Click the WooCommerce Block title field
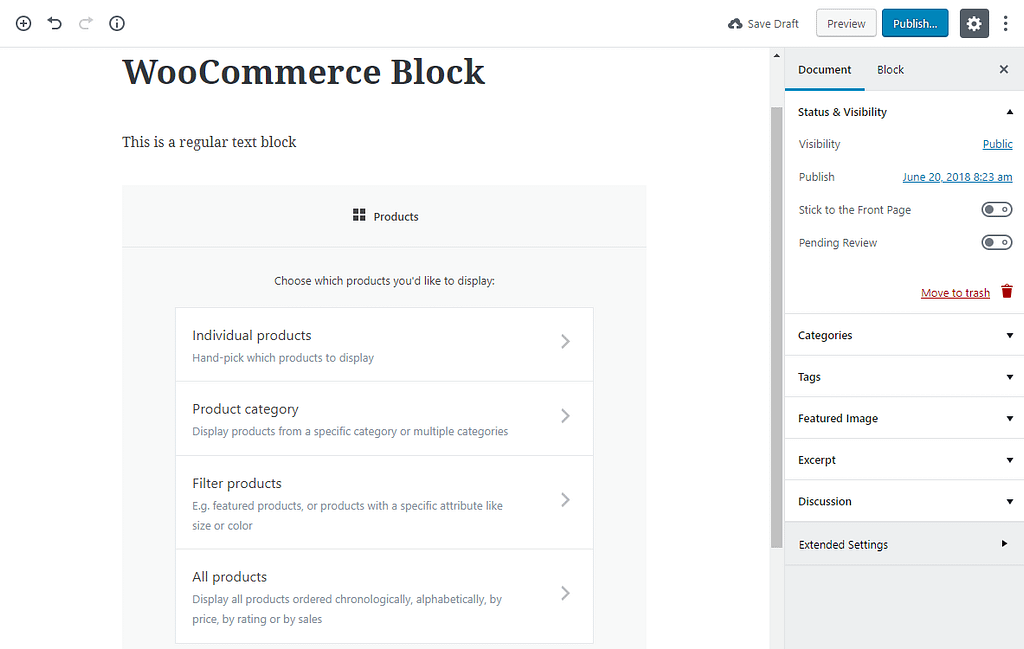Image resolution: width=1024 pixels, height=649 pixels. [x=303, y=71]
